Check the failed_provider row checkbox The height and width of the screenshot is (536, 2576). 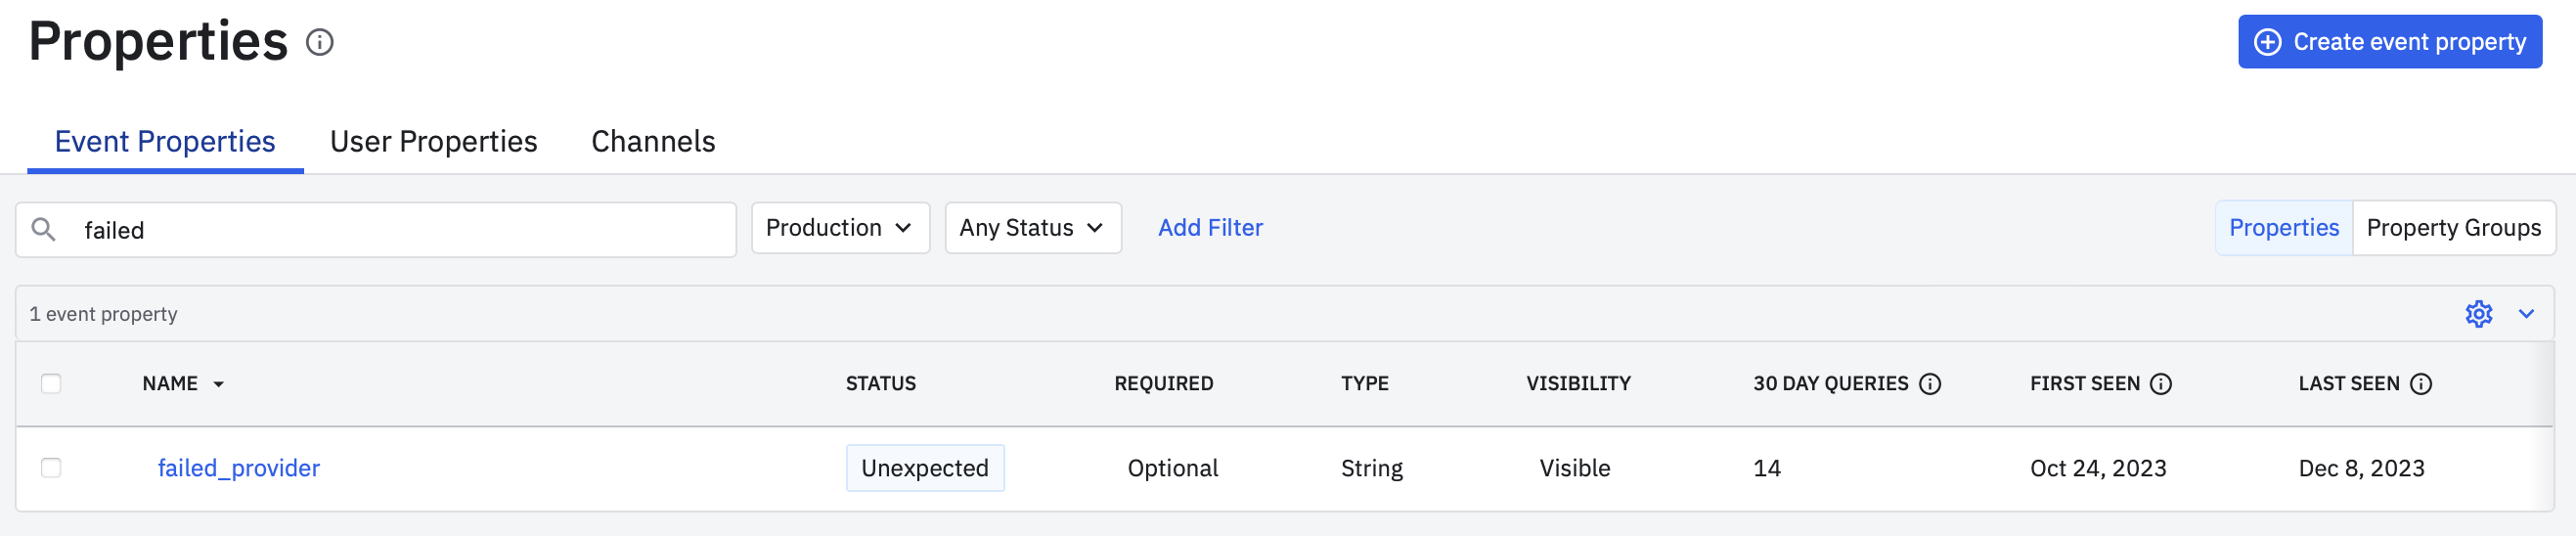click(x=51, y=468)
